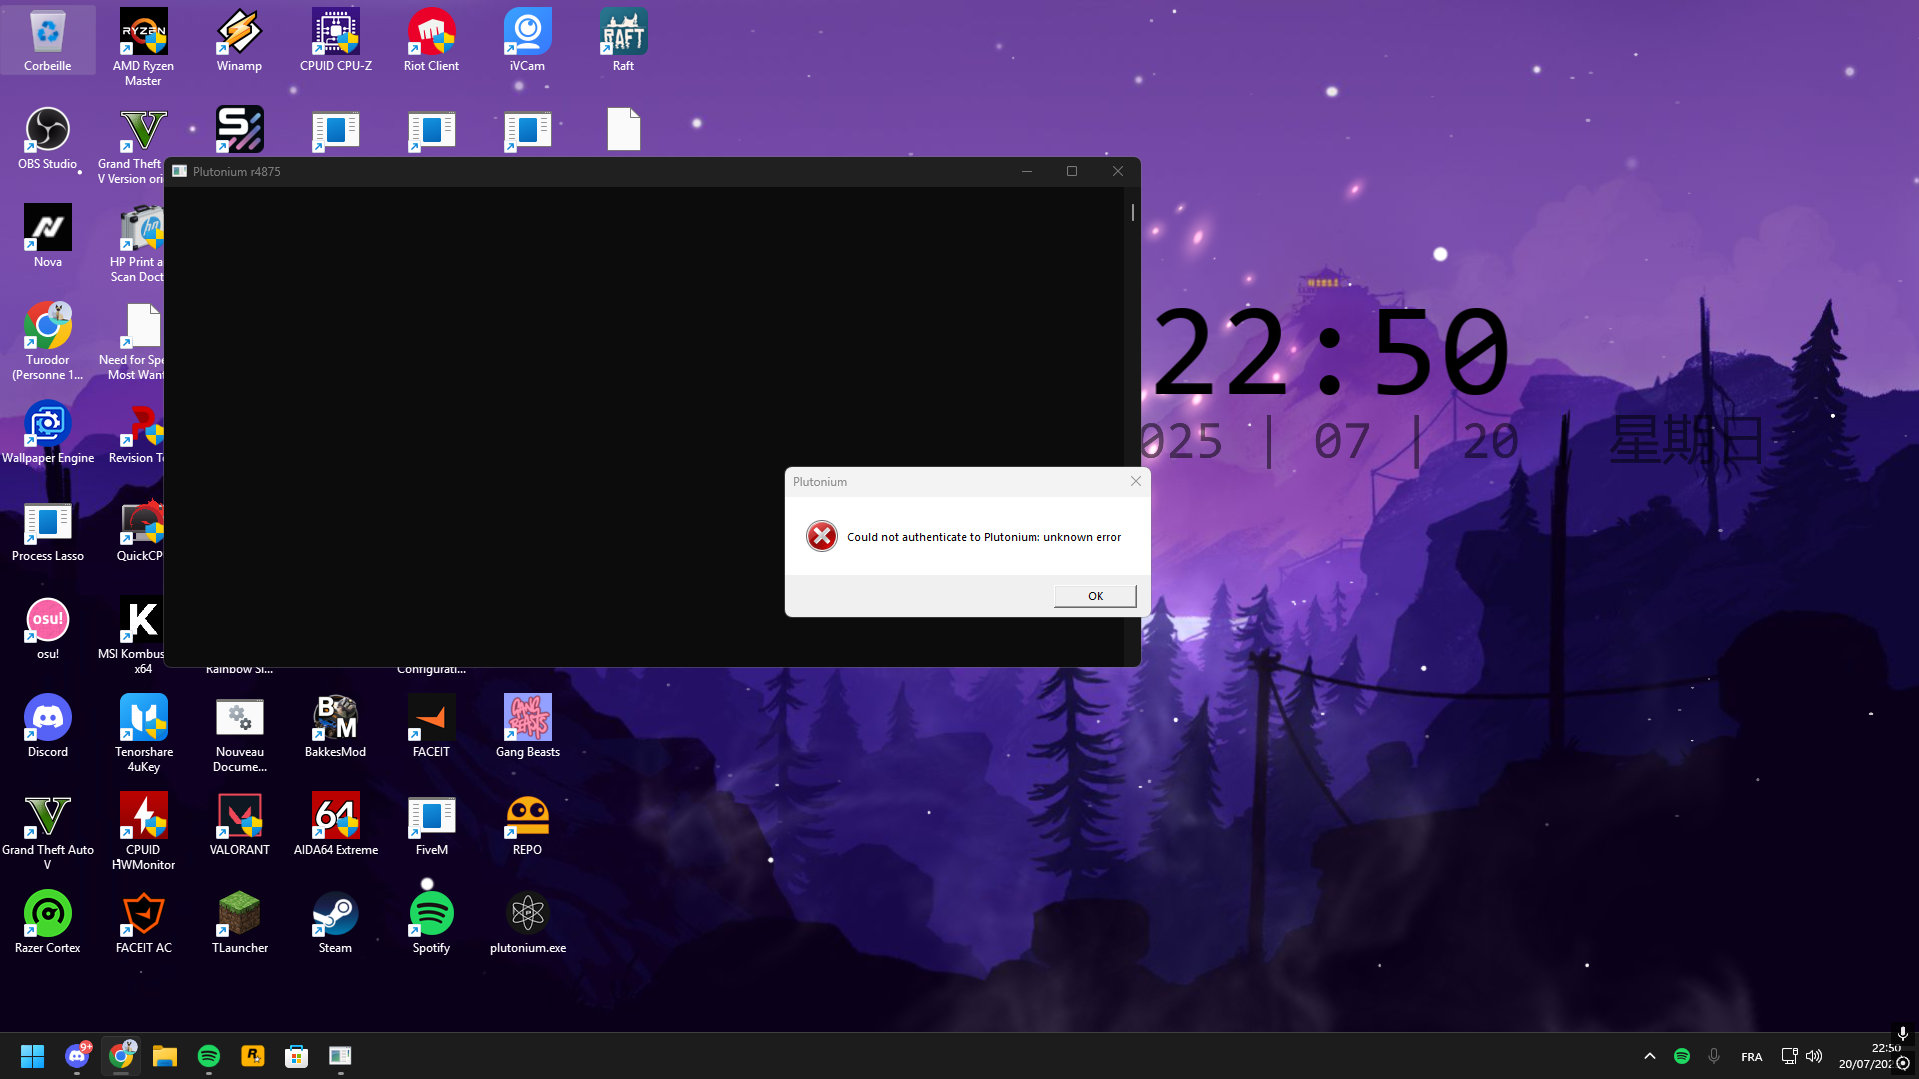Open the Corbeille recycle bin icon
Screen dimensions: 1919x1079
coord(48,41)
